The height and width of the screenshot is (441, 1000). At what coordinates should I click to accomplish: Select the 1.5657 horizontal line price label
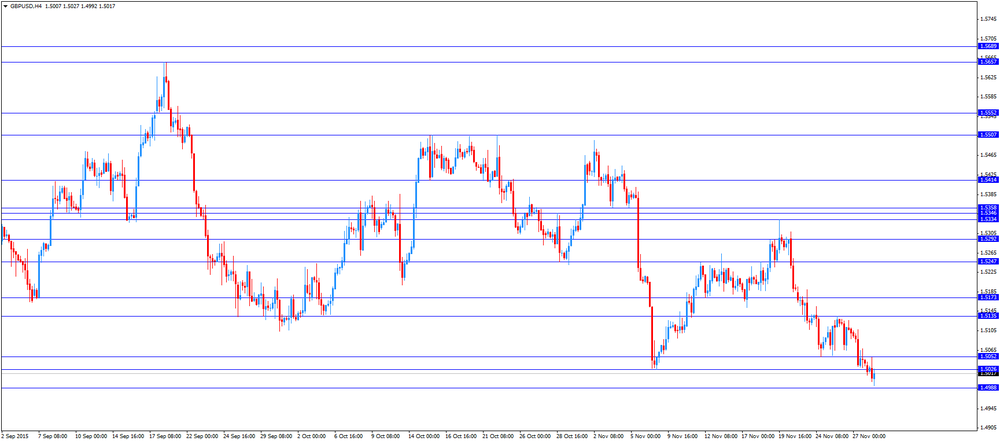pyautogui.click(x=987, y=62)
